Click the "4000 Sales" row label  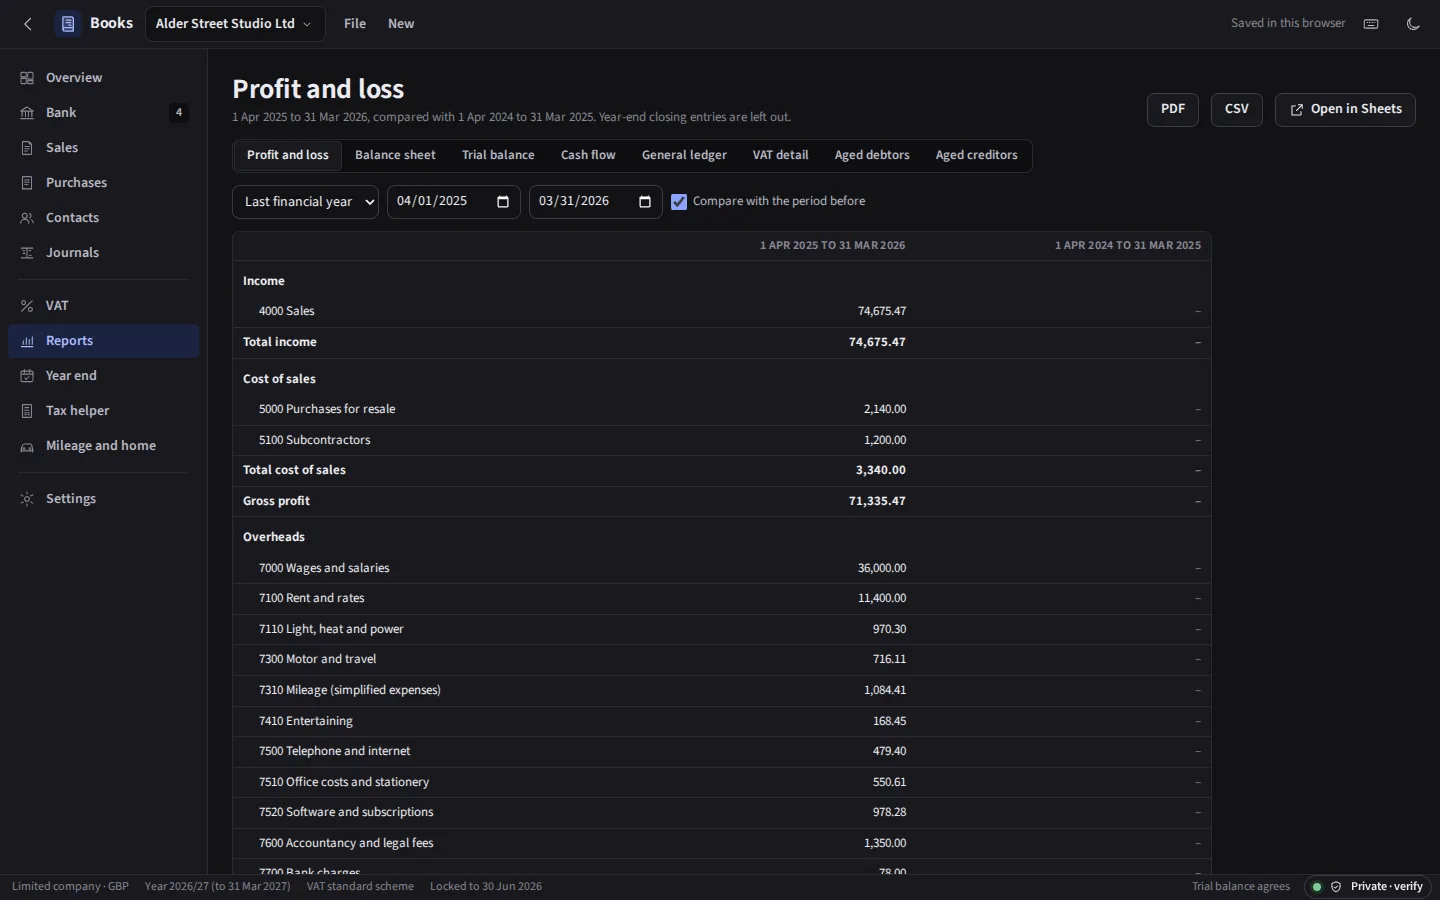point(287,312)
